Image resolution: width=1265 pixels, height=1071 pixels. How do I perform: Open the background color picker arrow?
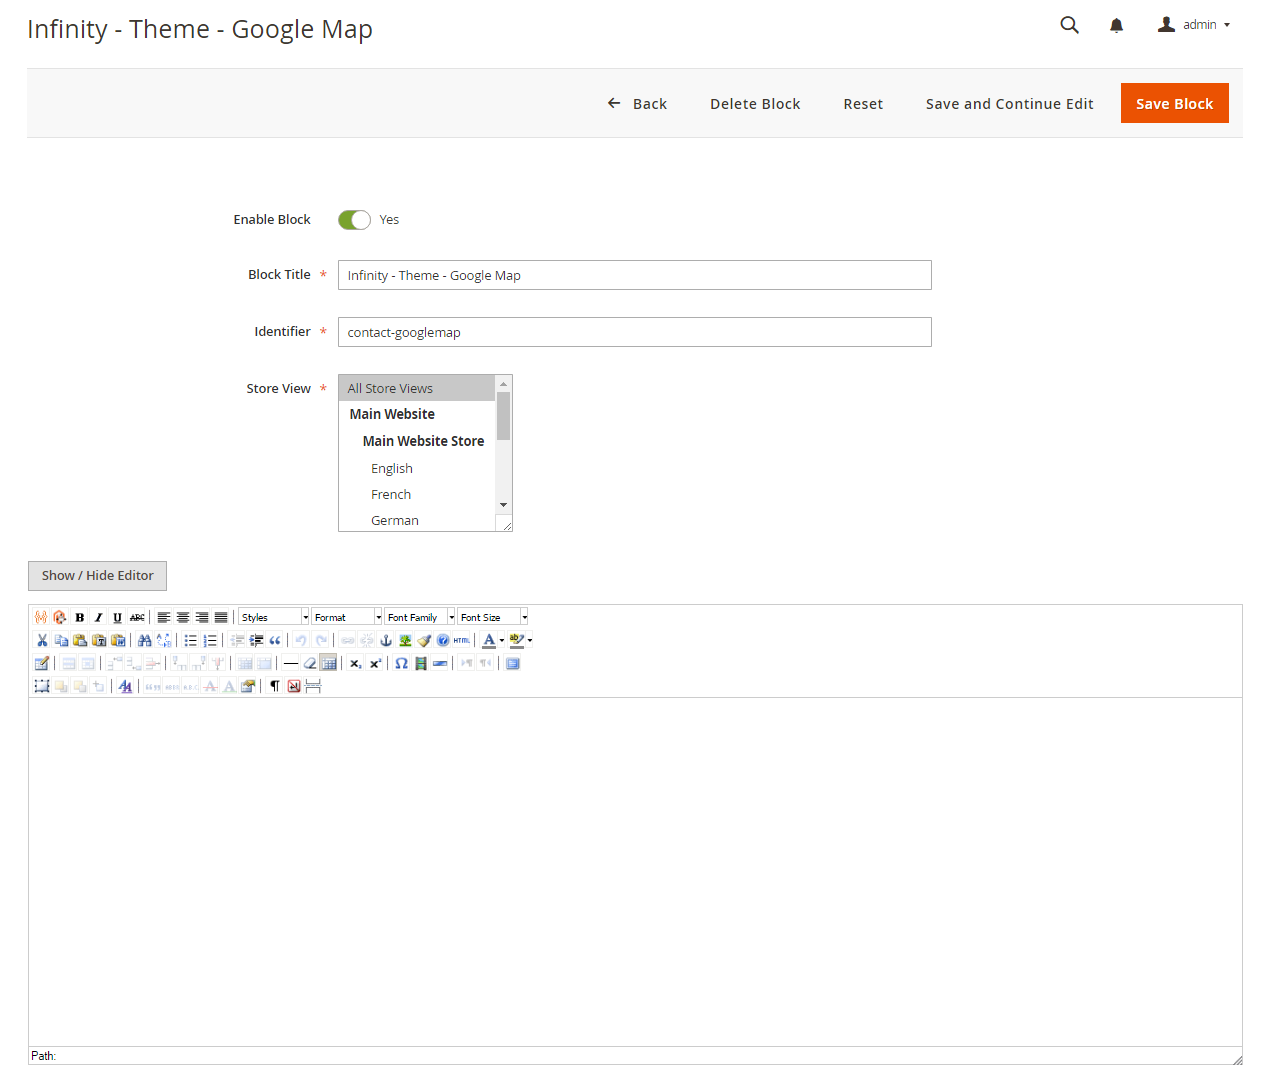pos(529,640)
